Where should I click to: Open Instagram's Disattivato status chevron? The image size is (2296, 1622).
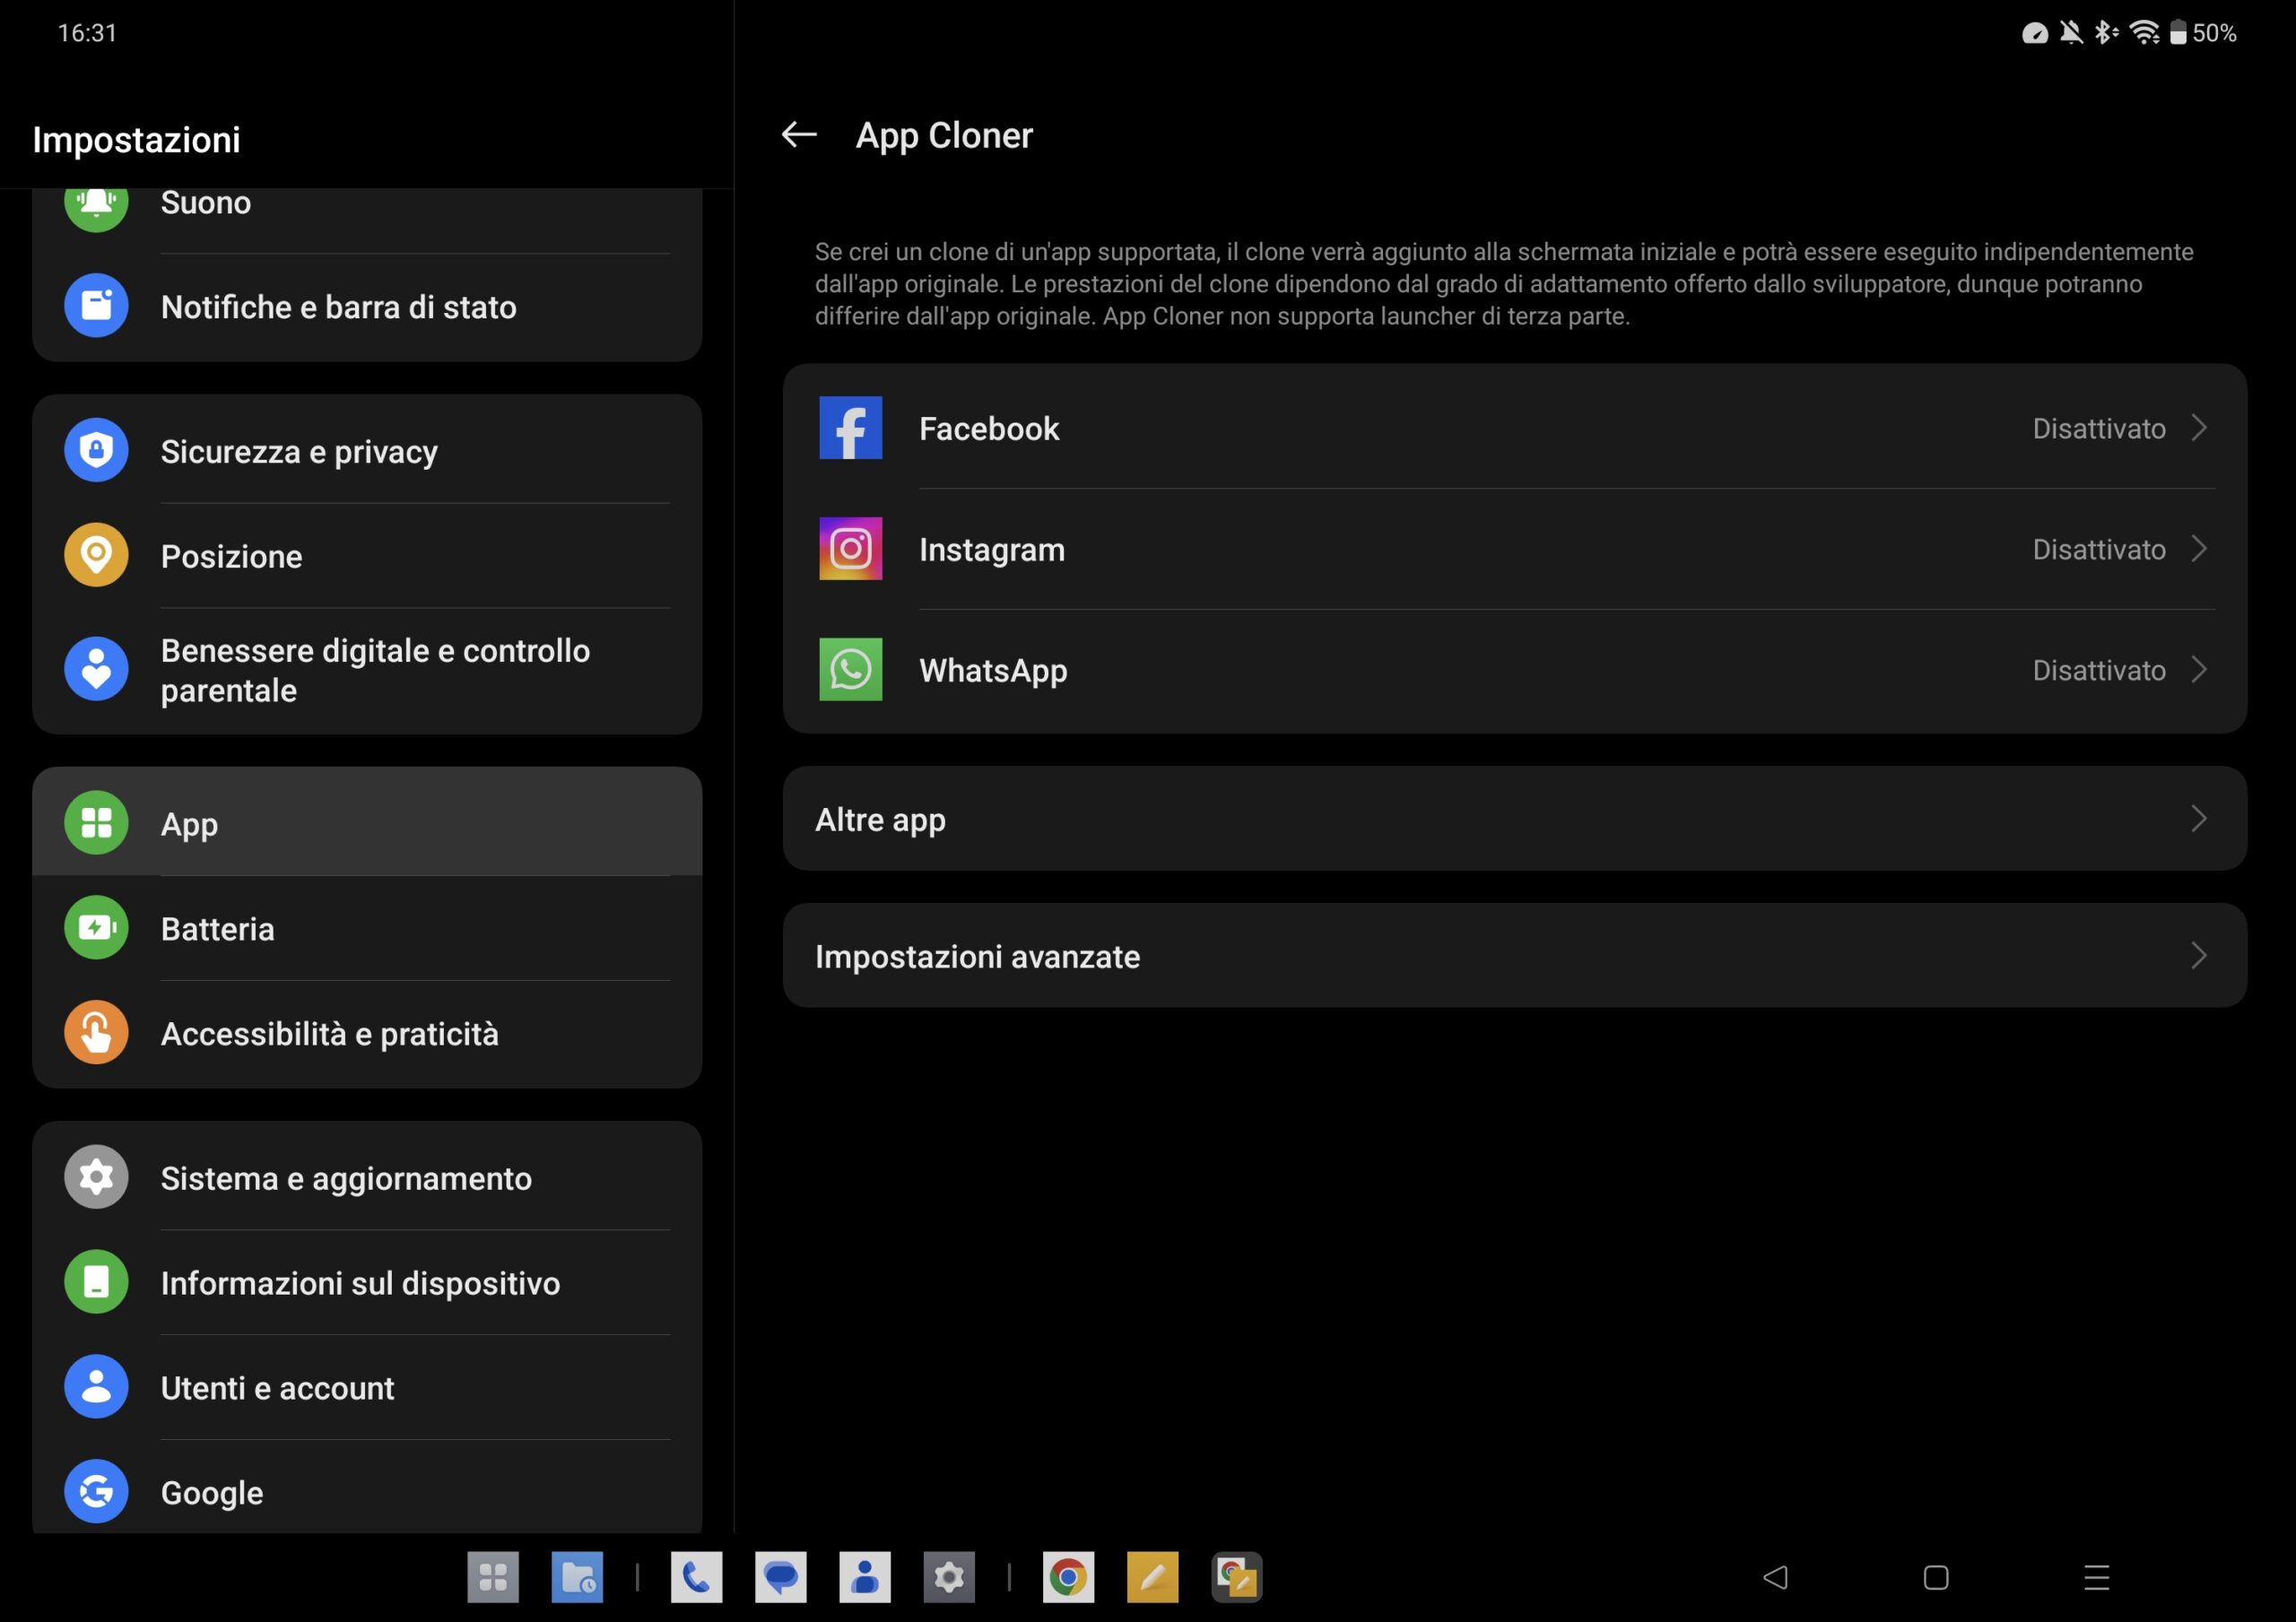point(2198,549)
